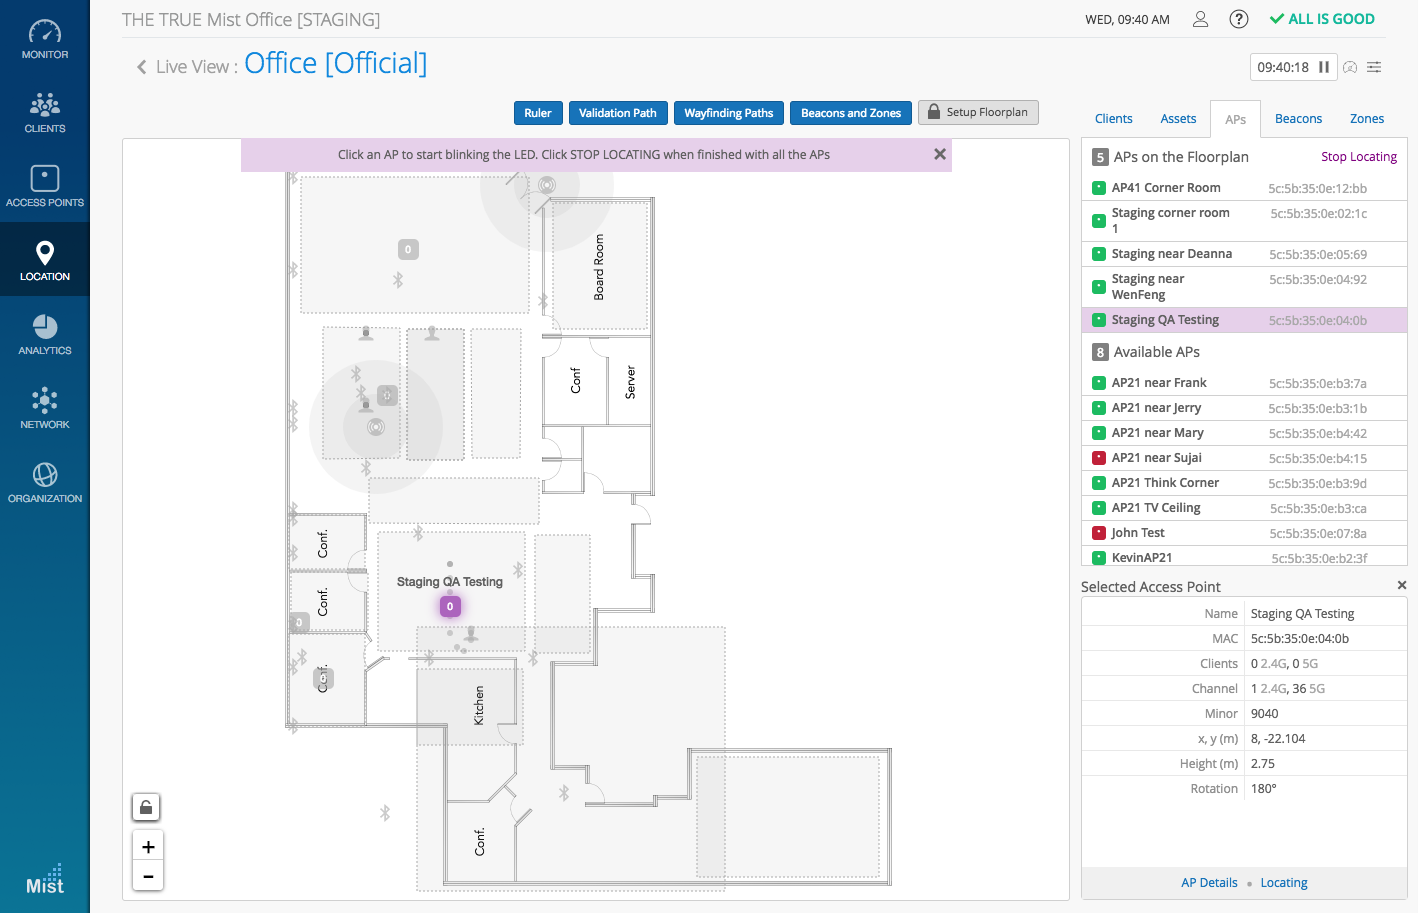The image size is (1418, 913).
Task: Open the Monitor section in the sidebar
Action: [x=45, y=39]
